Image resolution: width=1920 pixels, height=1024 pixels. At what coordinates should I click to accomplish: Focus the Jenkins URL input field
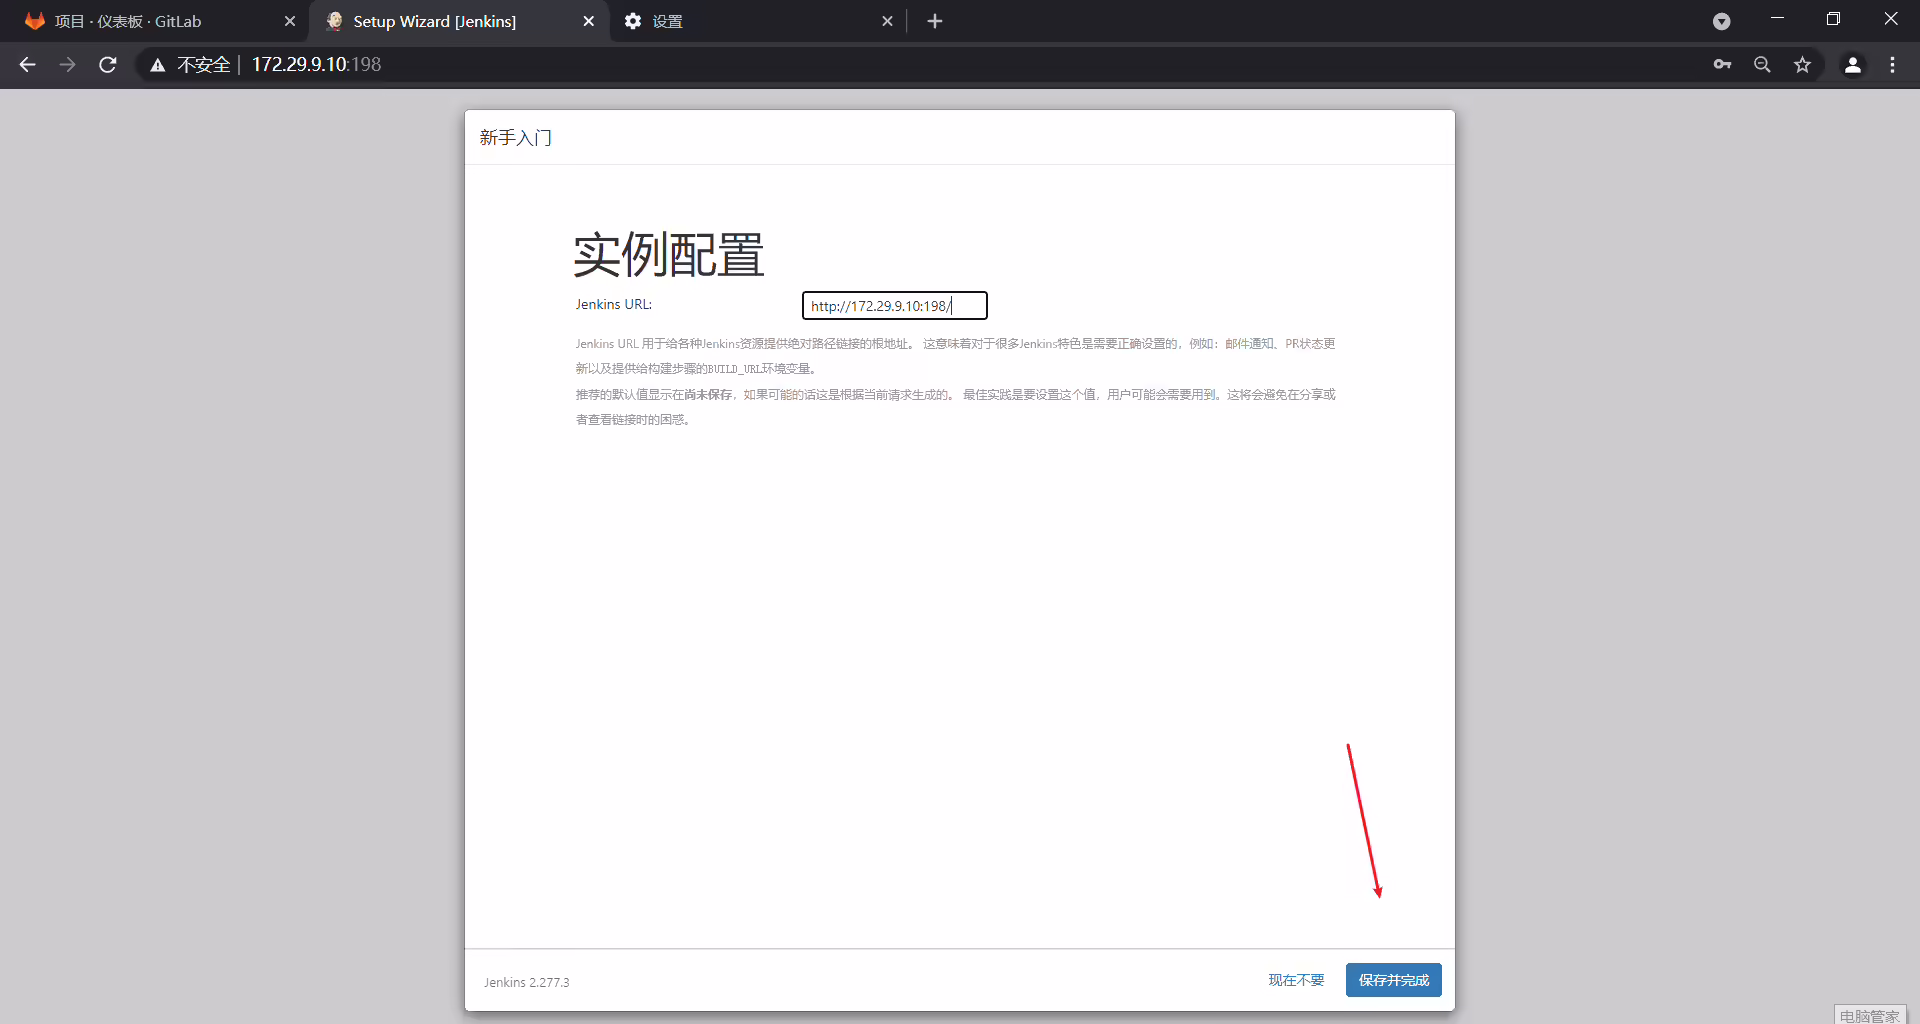point(895,306)
